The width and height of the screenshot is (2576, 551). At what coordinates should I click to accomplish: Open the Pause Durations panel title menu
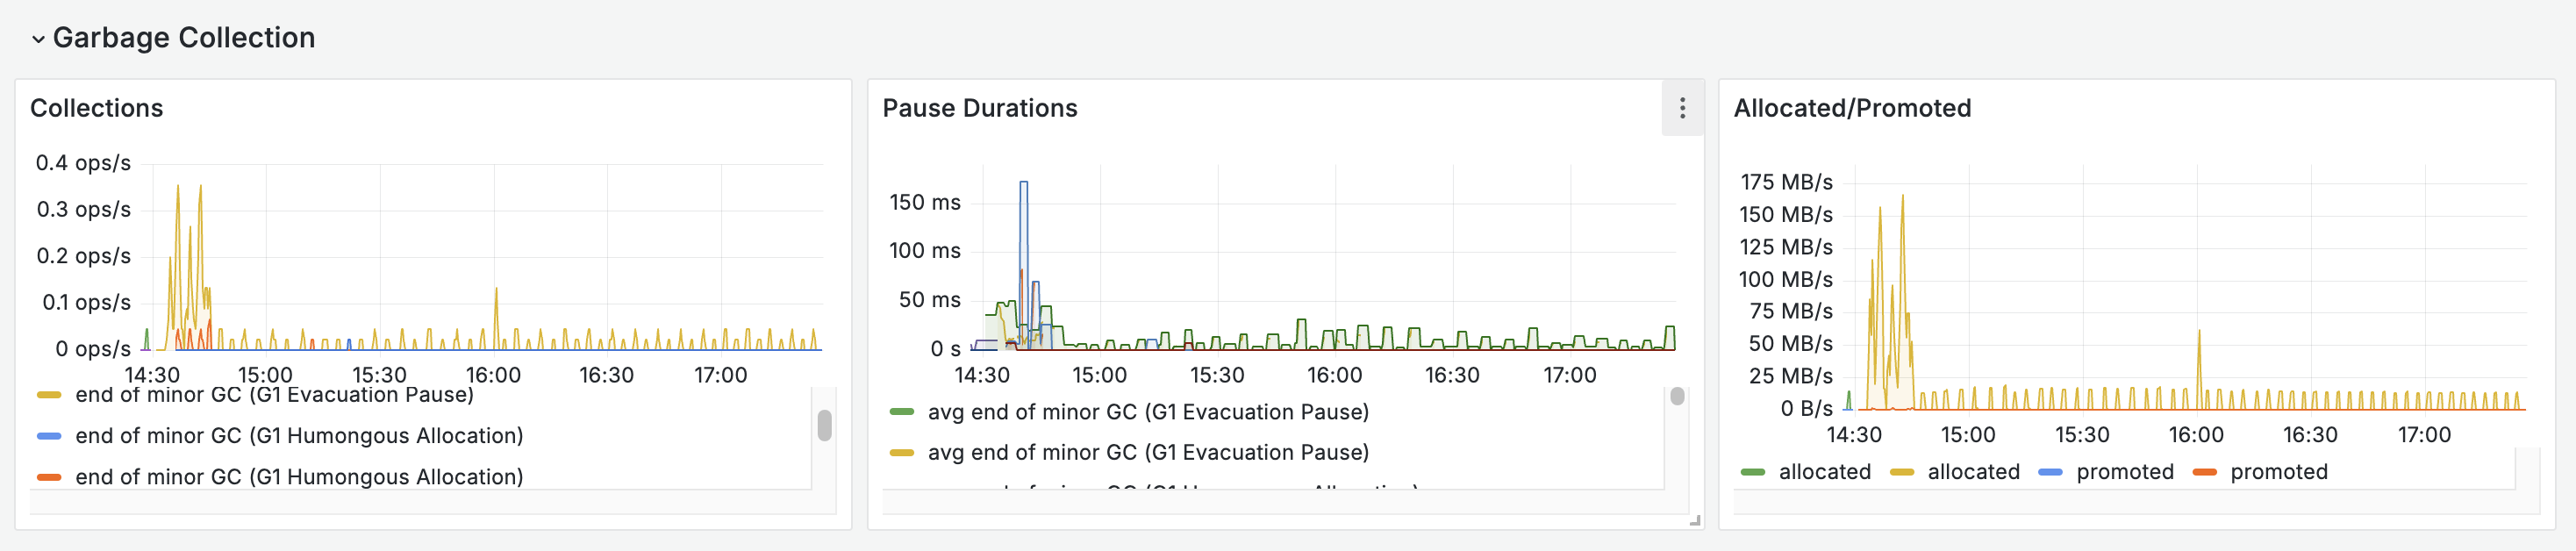click(x=979, y=108)
